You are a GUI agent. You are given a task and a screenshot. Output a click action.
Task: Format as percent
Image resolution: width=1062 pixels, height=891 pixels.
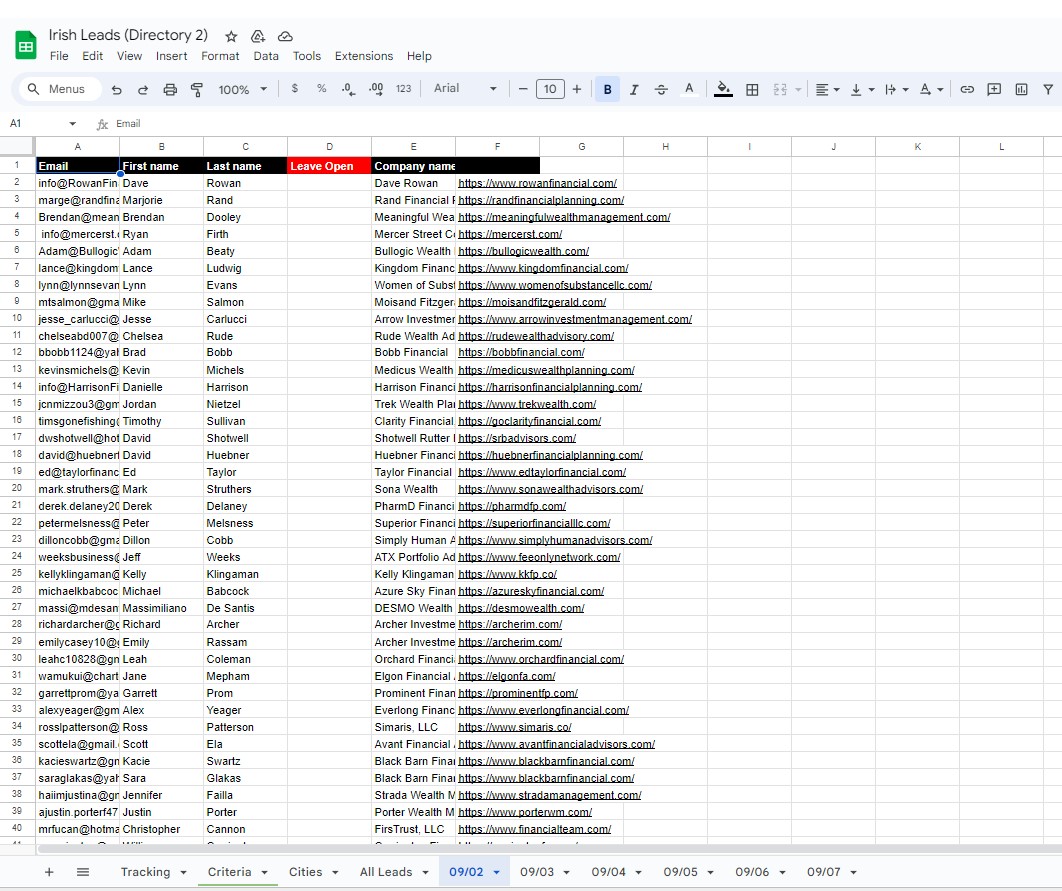click(x=322, y=89)
